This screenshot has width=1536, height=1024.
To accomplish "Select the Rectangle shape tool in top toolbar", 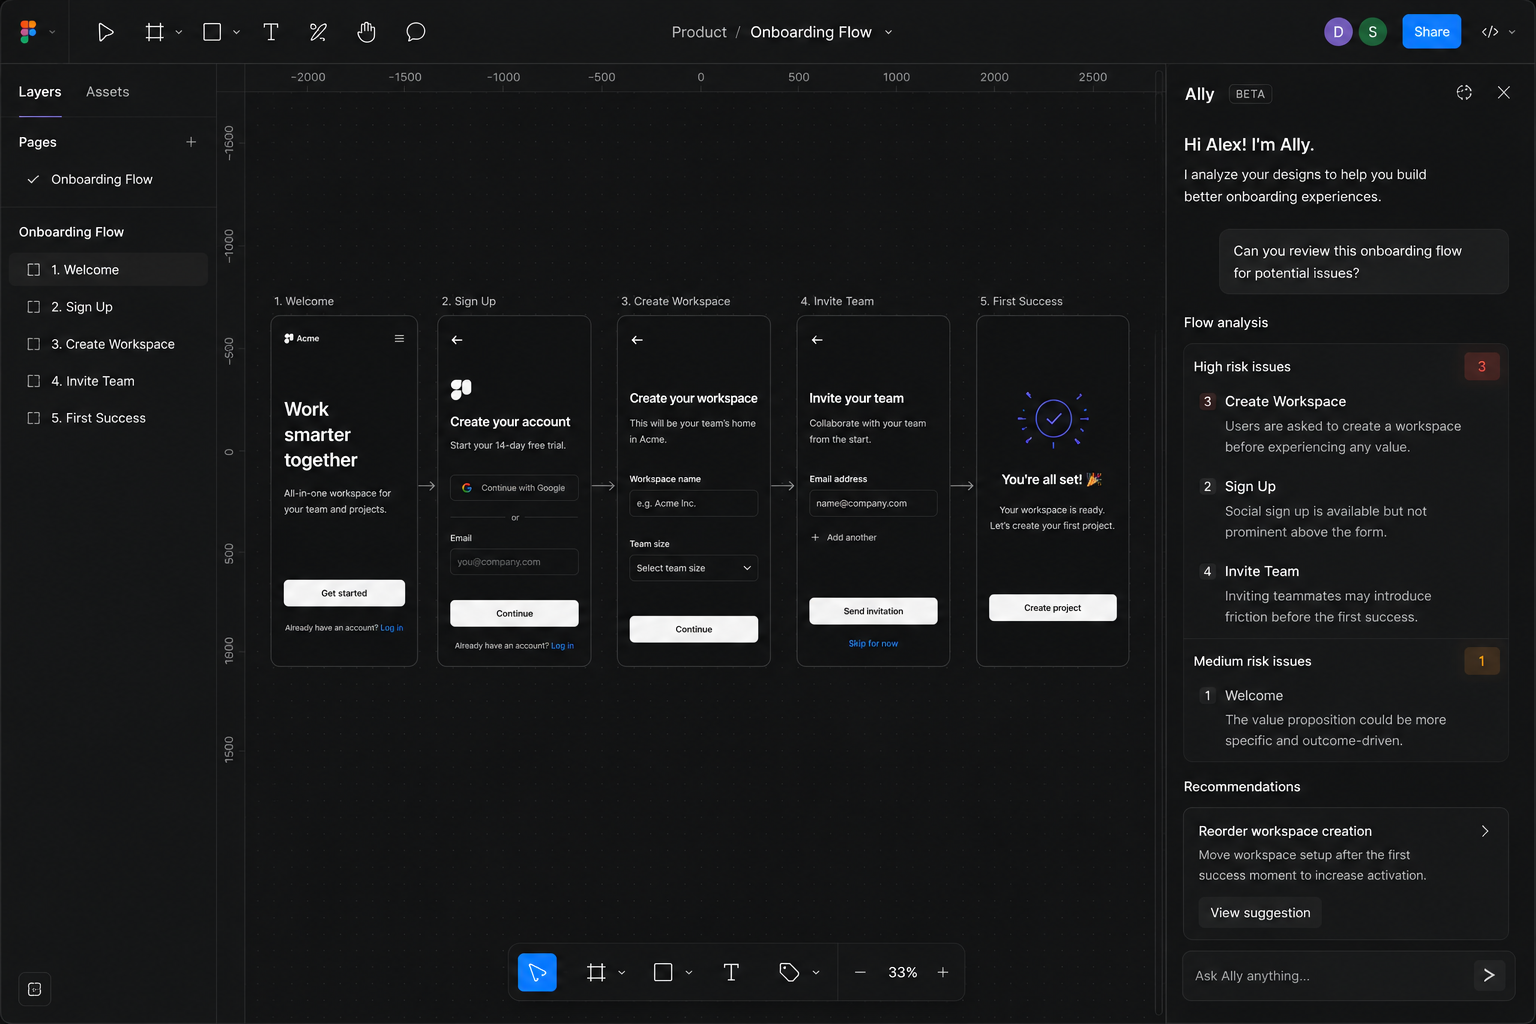I will click(x=212, y=32).
